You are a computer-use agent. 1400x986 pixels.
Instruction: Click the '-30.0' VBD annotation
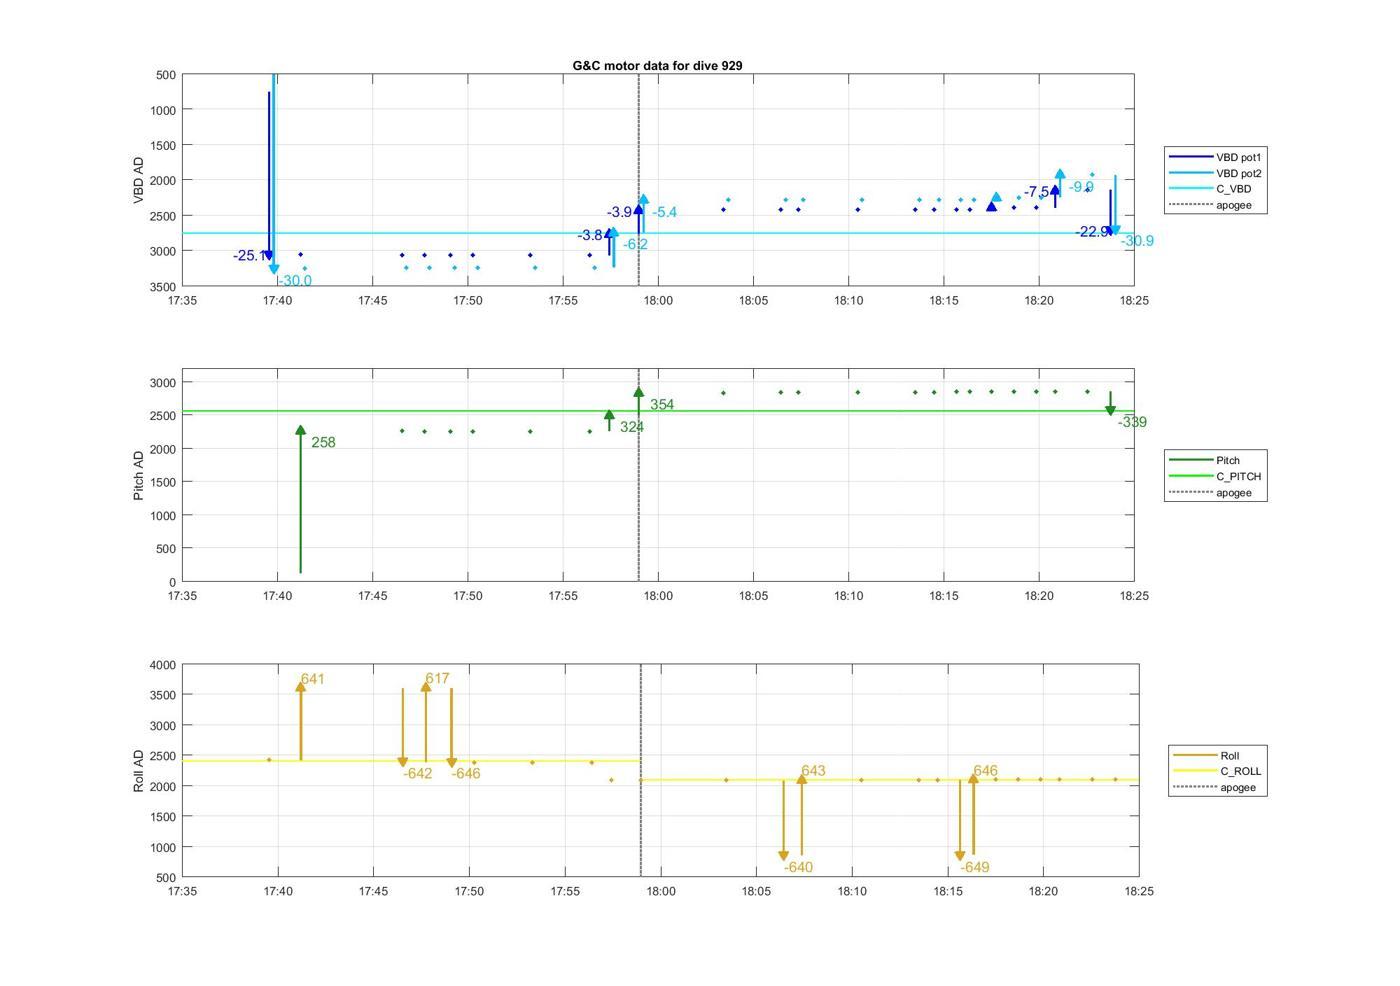pyautogui.click(x=295, y=281)
